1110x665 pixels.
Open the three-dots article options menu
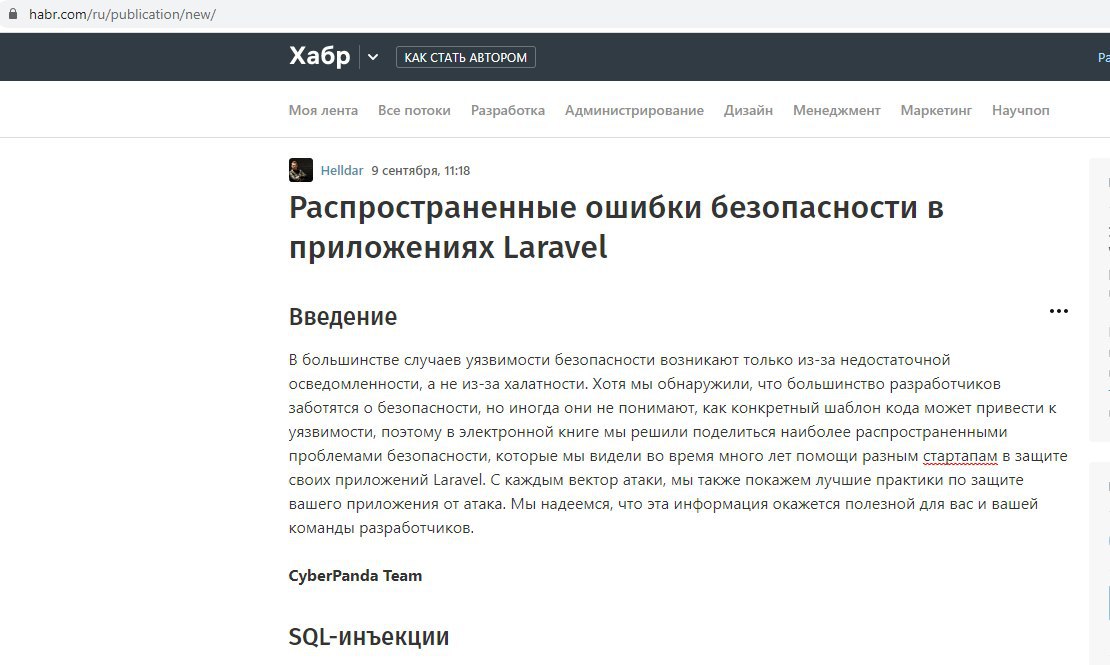click(1058, 311)
